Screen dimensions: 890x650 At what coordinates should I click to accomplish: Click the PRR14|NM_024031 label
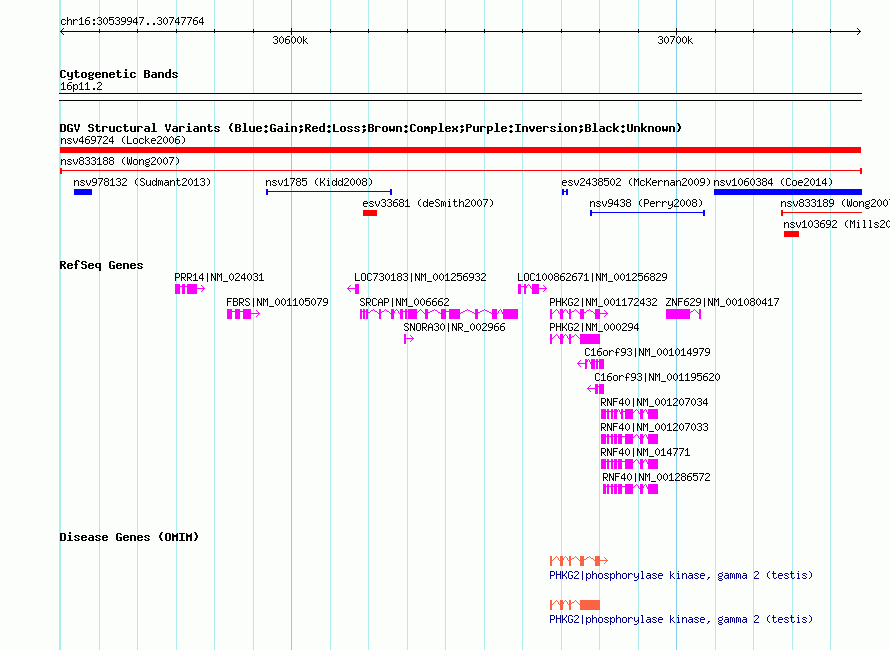point(219,277)
